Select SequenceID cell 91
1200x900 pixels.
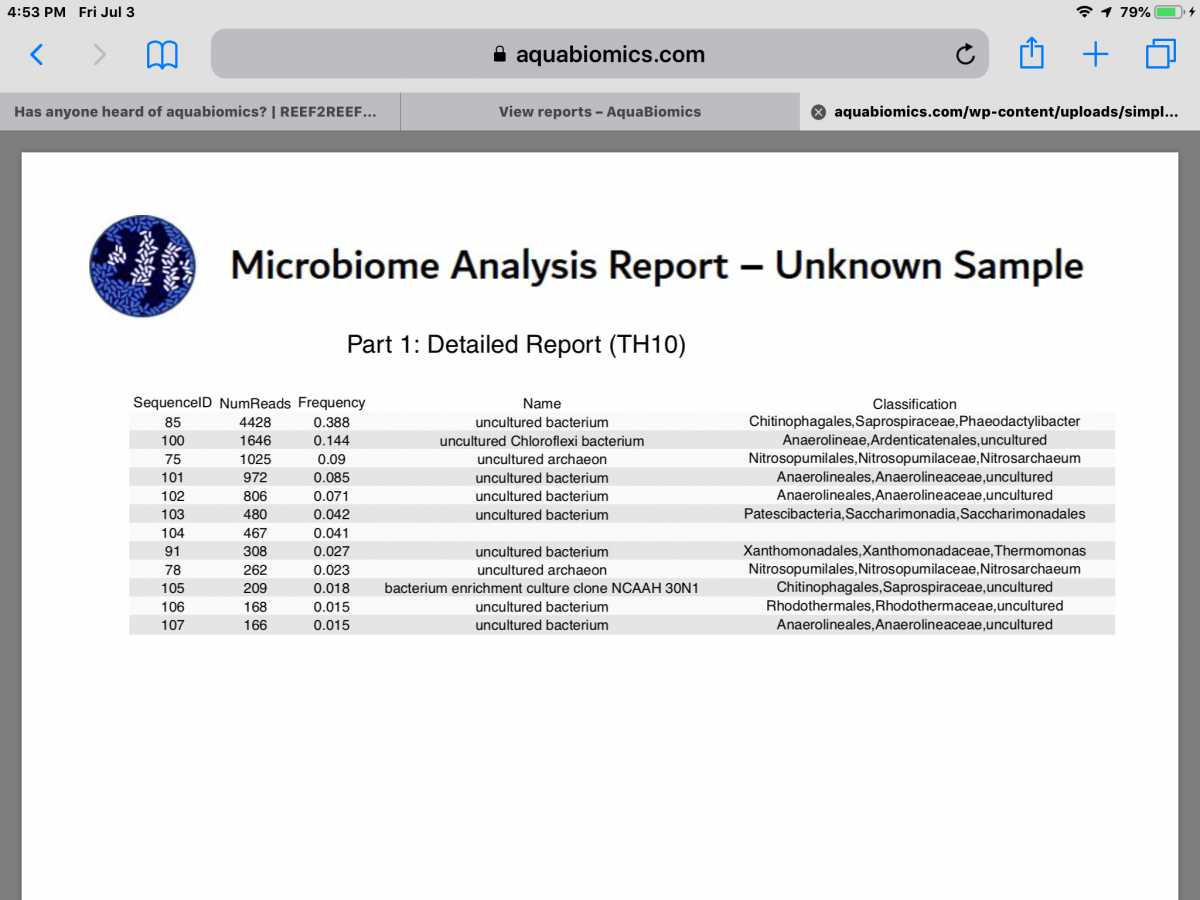click(x=173, y=551)
